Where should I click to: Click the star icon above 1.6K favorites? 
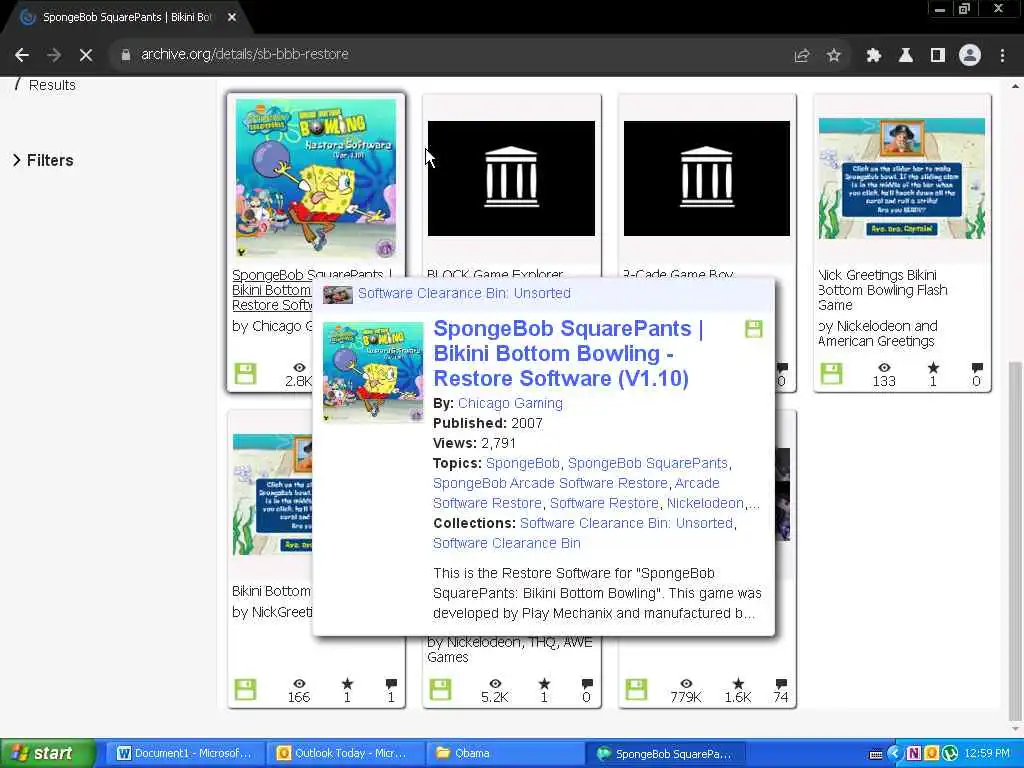coord(738,683)
